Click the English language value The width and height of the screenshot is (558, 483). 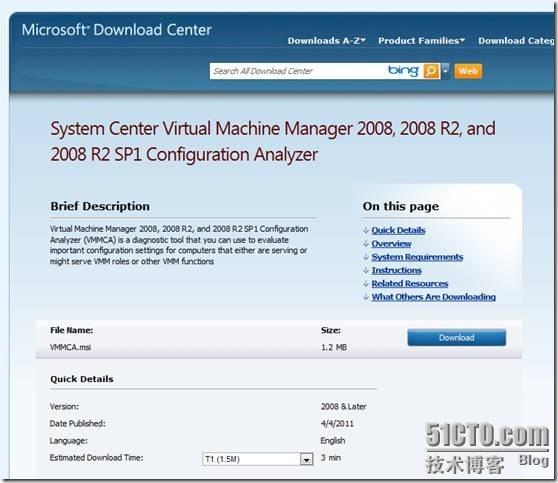click(x=333, y=441)
